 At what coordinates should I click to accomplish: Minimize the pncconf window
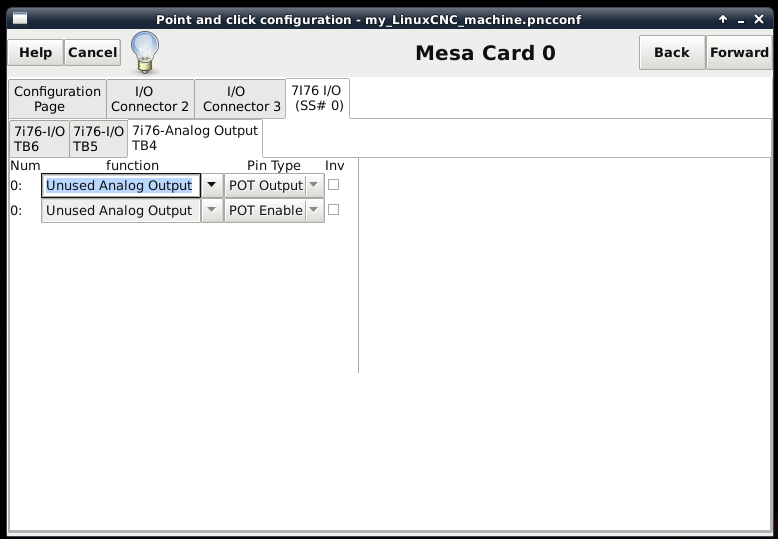[x=741, y=20]
